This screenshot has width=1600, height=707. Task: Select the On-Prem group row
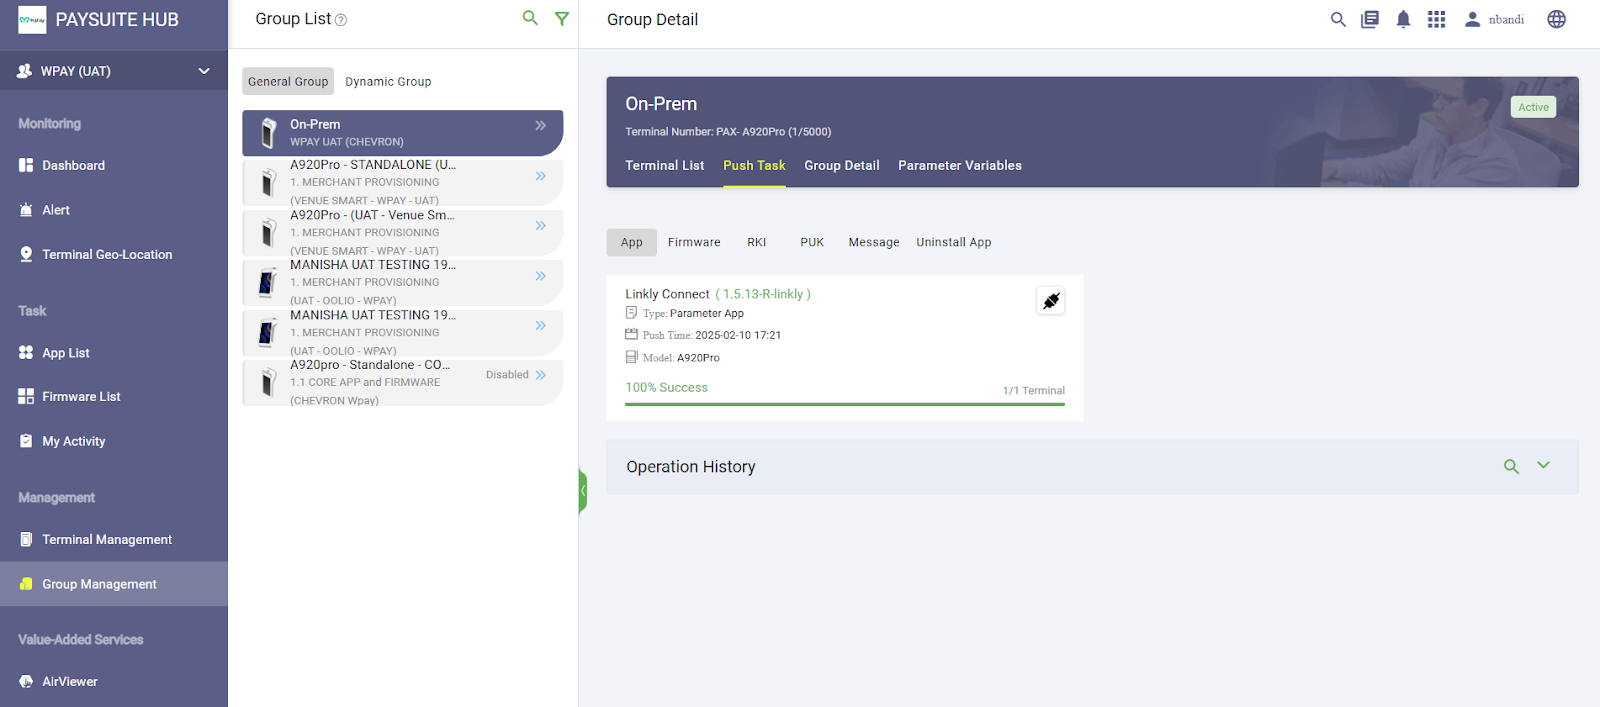(402, 133)
